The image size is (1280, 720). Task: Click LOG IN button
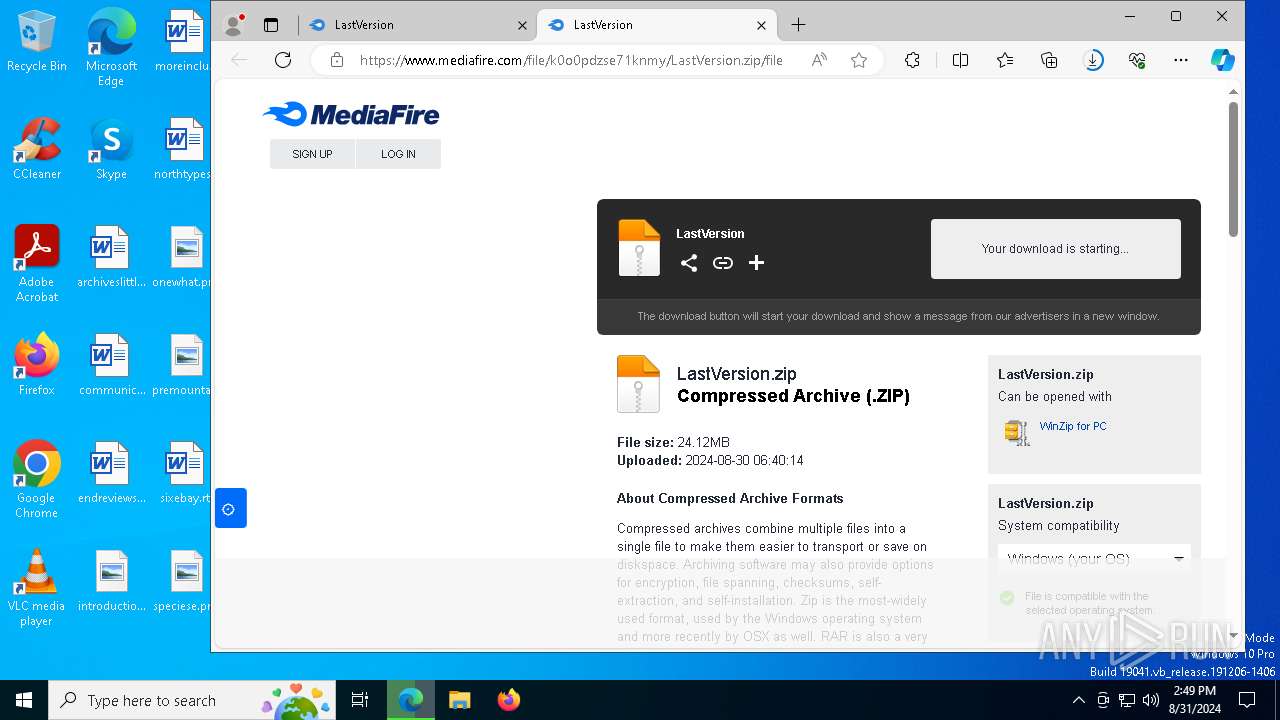point(398,154)
